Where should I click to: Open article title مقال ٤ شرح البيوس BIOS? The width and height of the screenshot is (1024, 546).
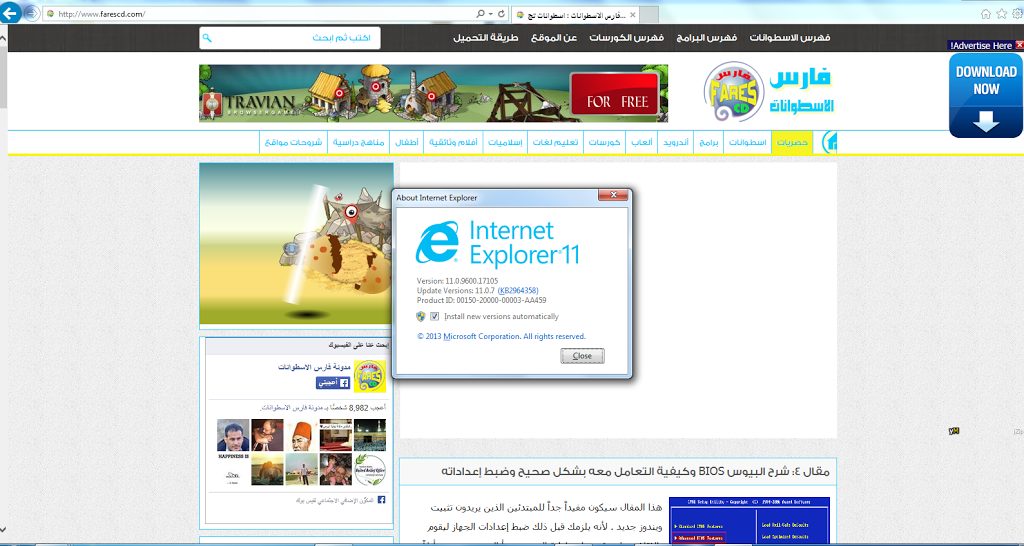[635, 471]
